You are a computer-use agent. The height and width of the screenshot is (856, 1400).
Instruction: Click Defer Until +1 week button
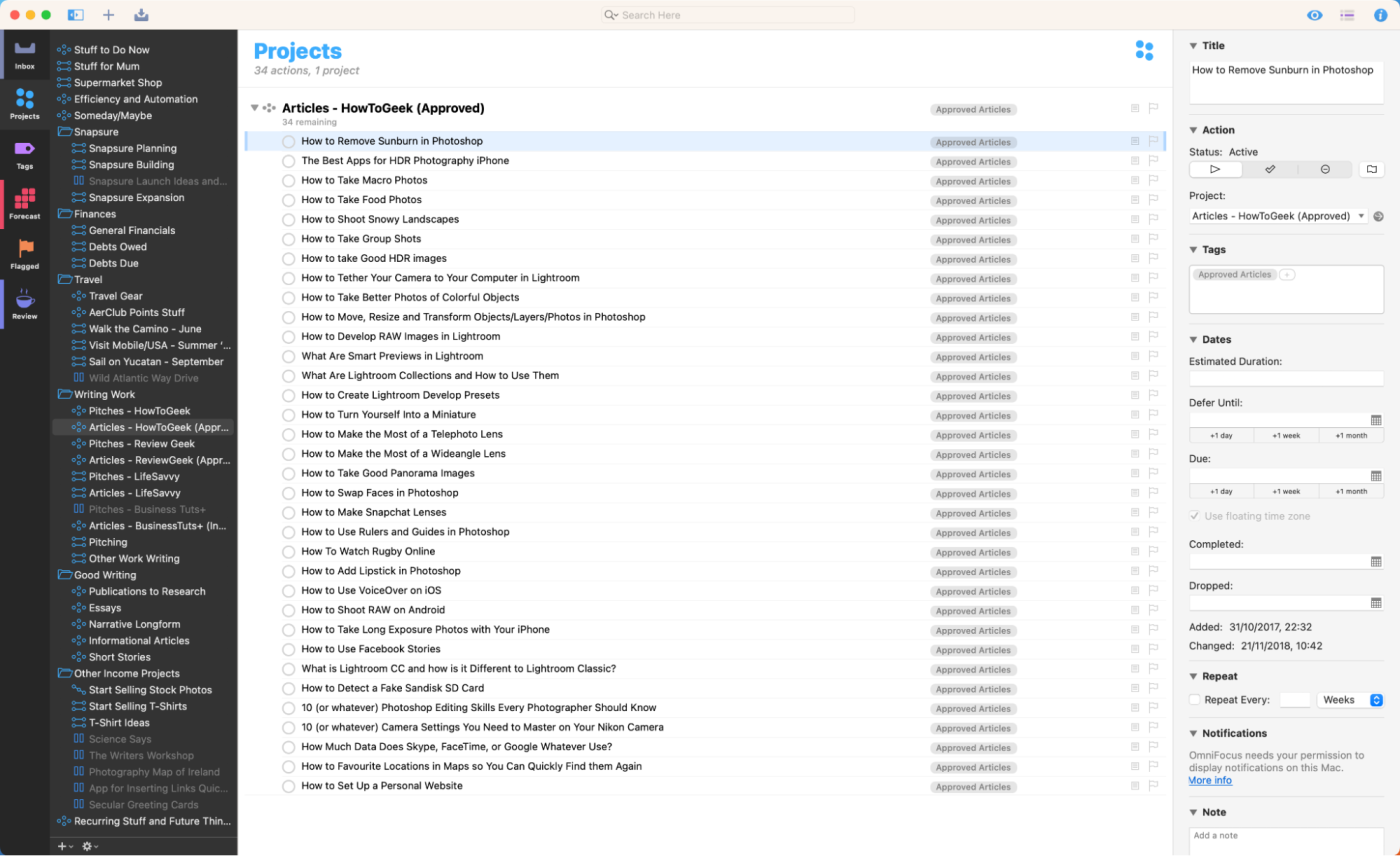(x=1286, y=436)
